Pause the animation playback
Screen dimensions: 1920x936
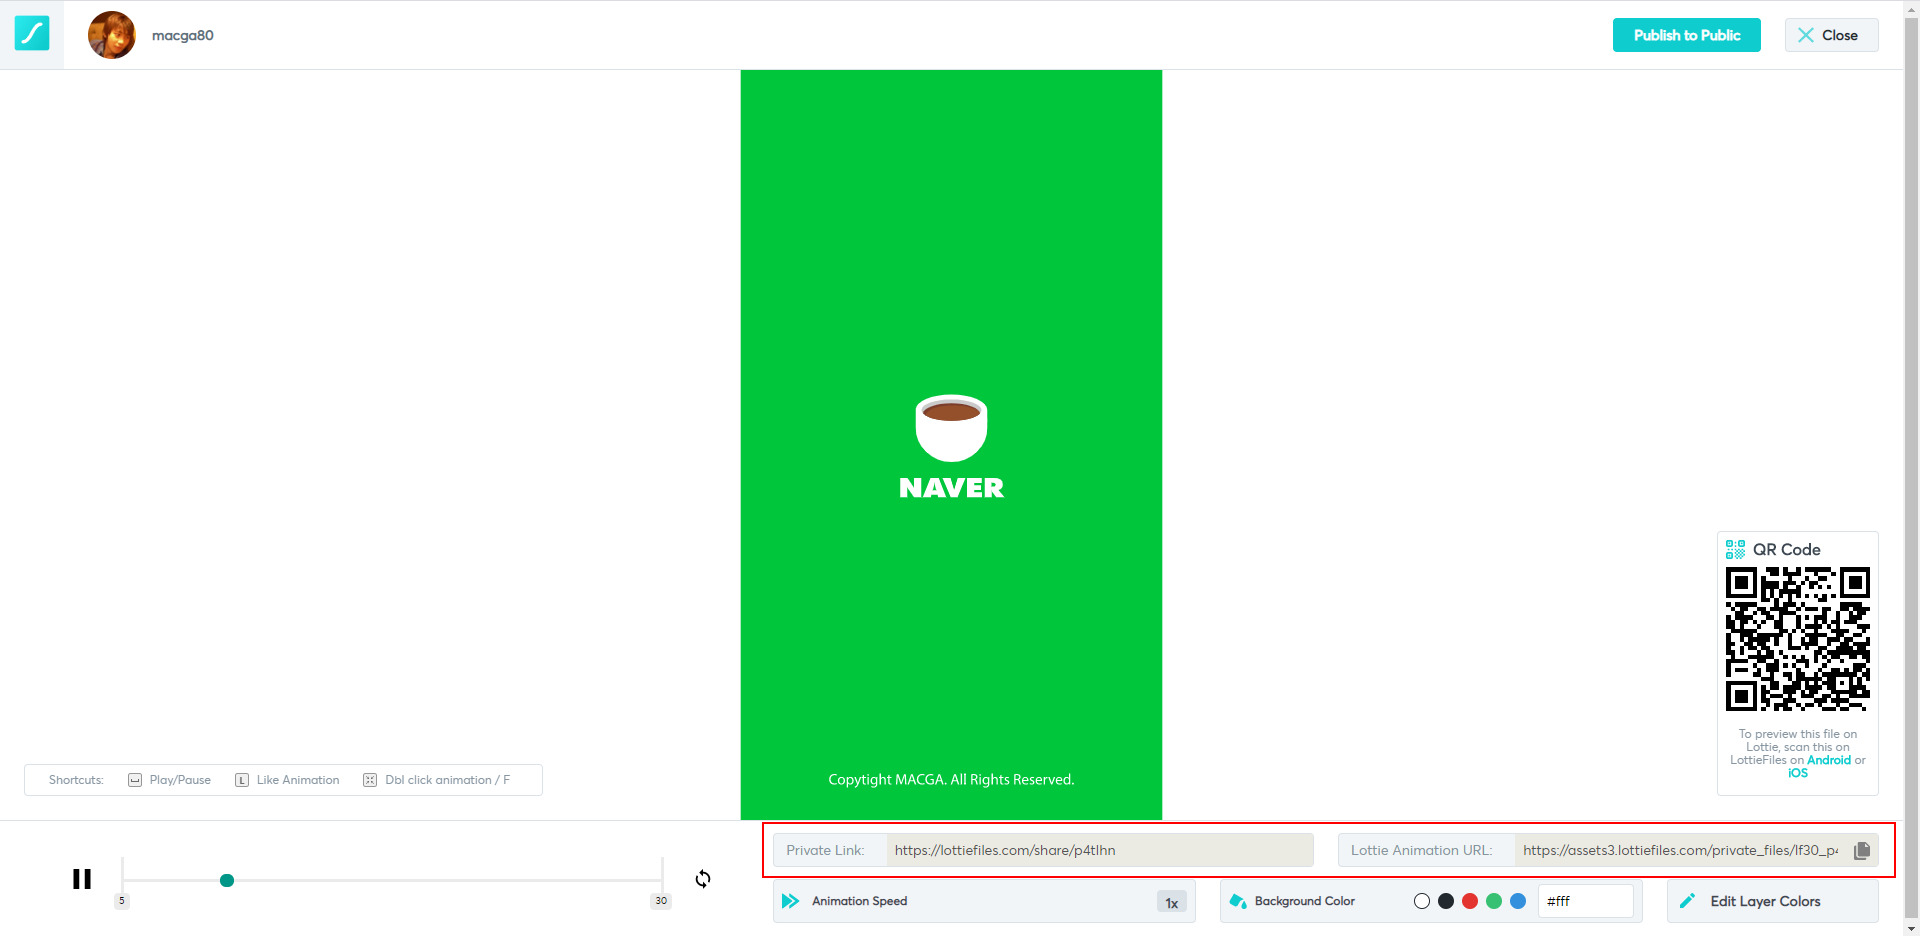pyautogui.click(x=82, y=879)
